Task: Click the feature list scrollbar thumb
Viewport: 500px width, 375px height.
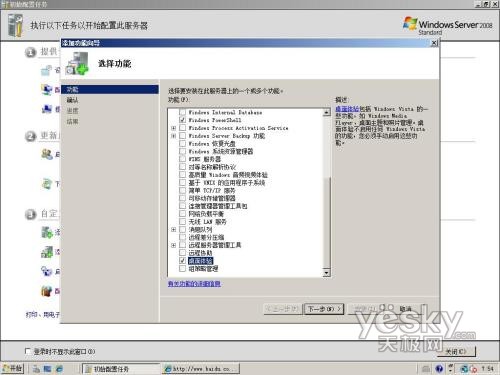Action: click(326, 222)
